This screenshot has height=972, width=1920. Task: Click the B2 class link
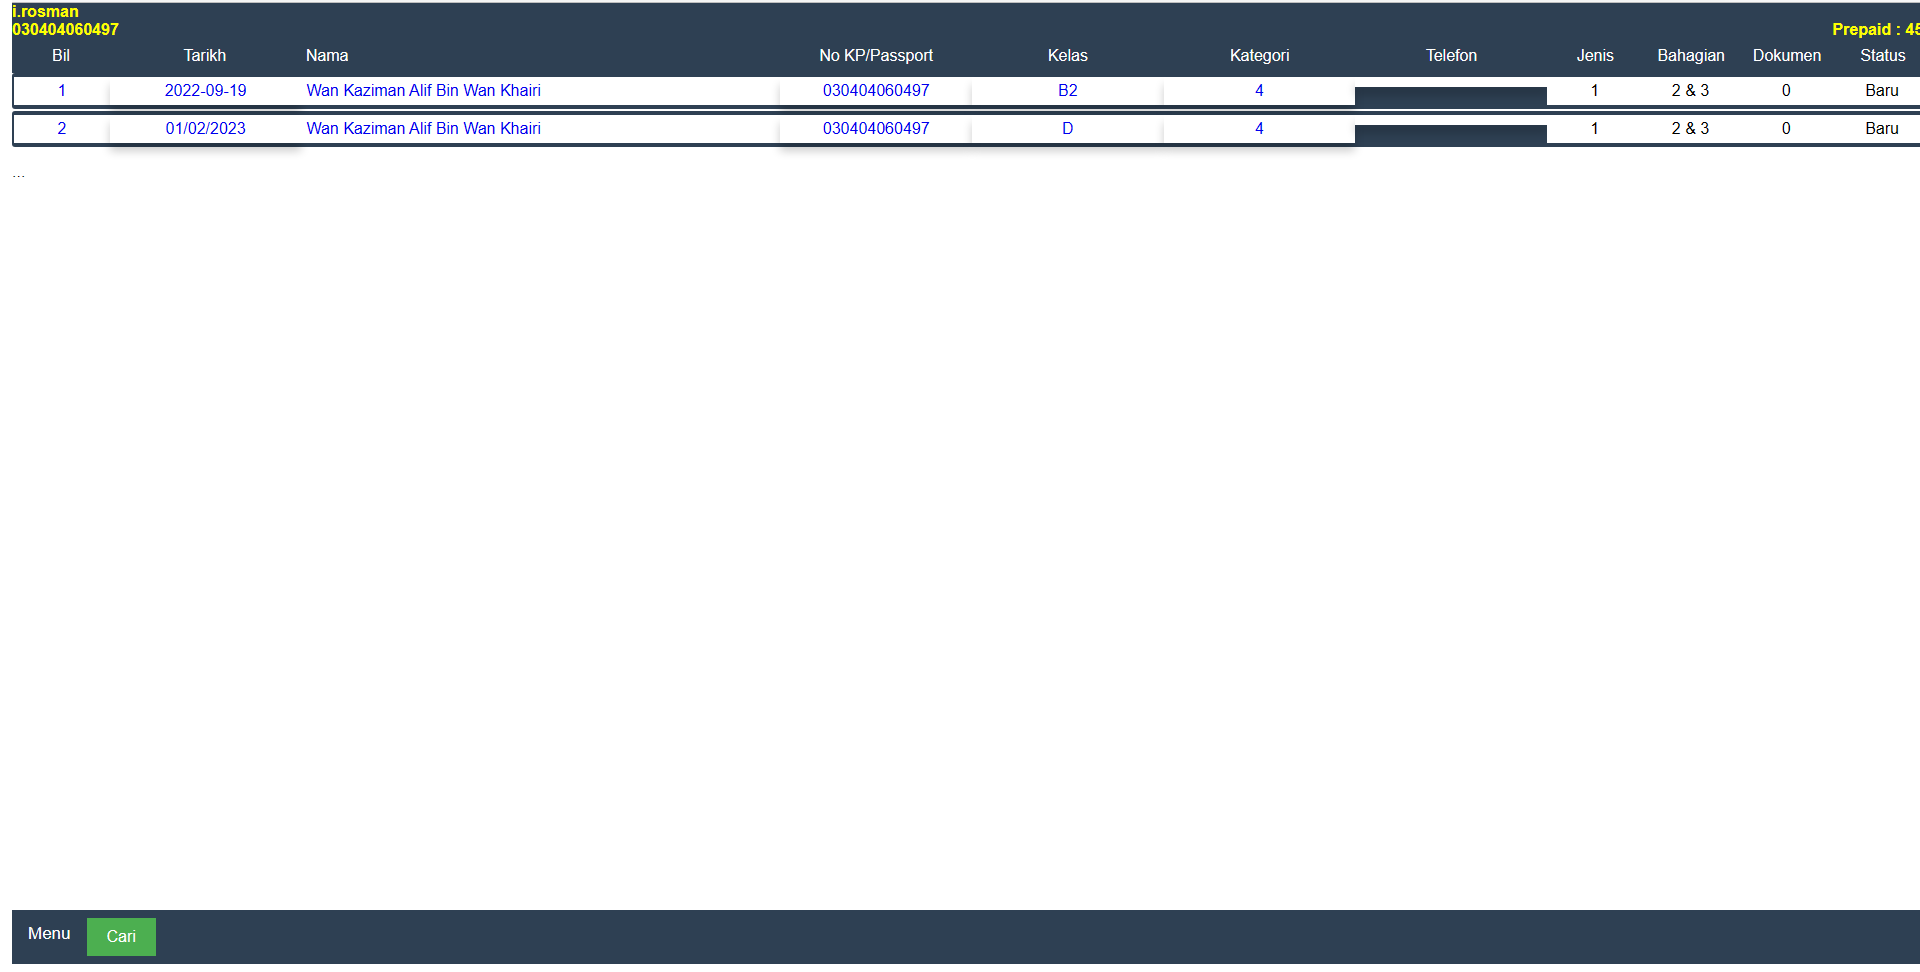coord(1067,91)
